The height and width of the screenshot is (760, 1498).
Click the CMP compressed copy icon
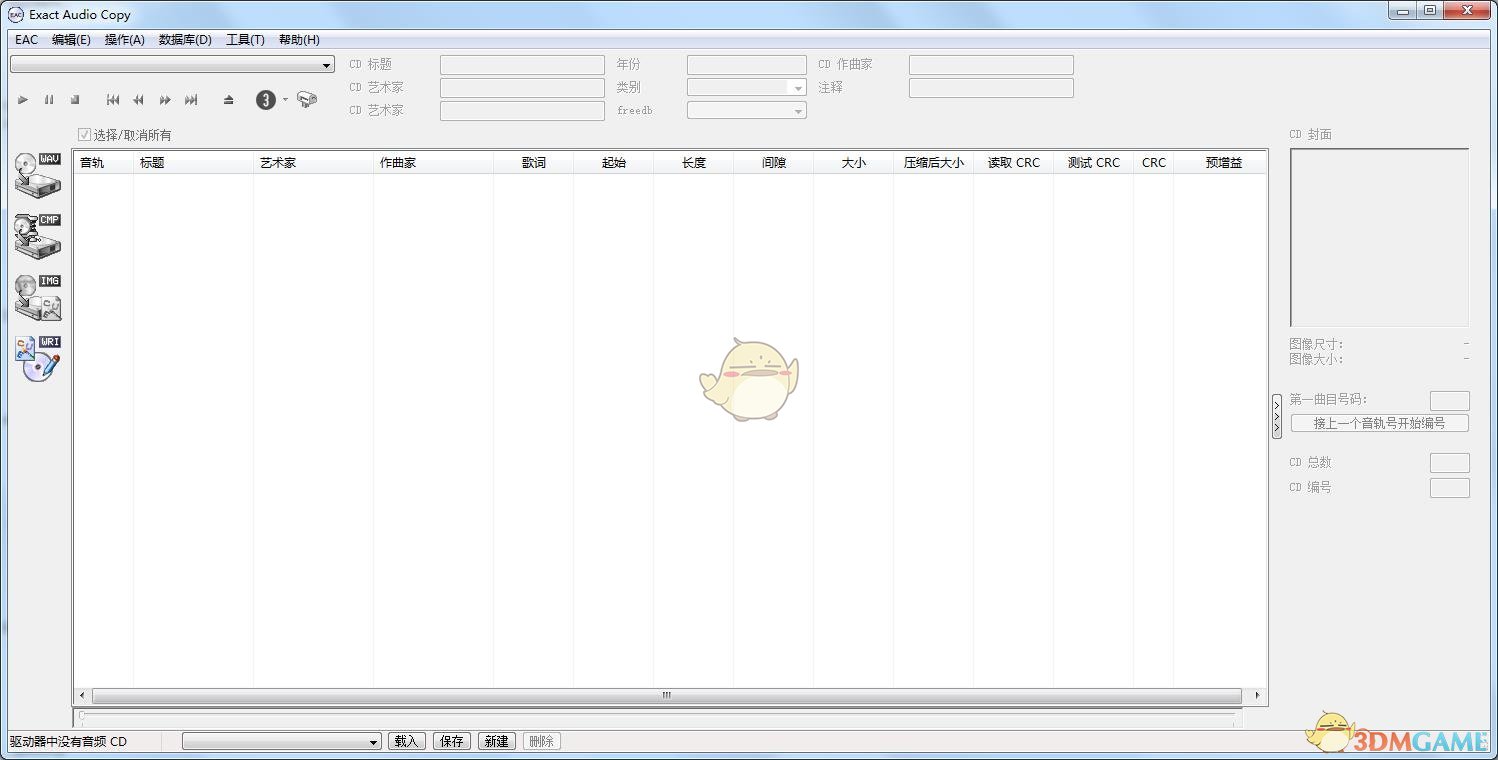tap(38, 236)
